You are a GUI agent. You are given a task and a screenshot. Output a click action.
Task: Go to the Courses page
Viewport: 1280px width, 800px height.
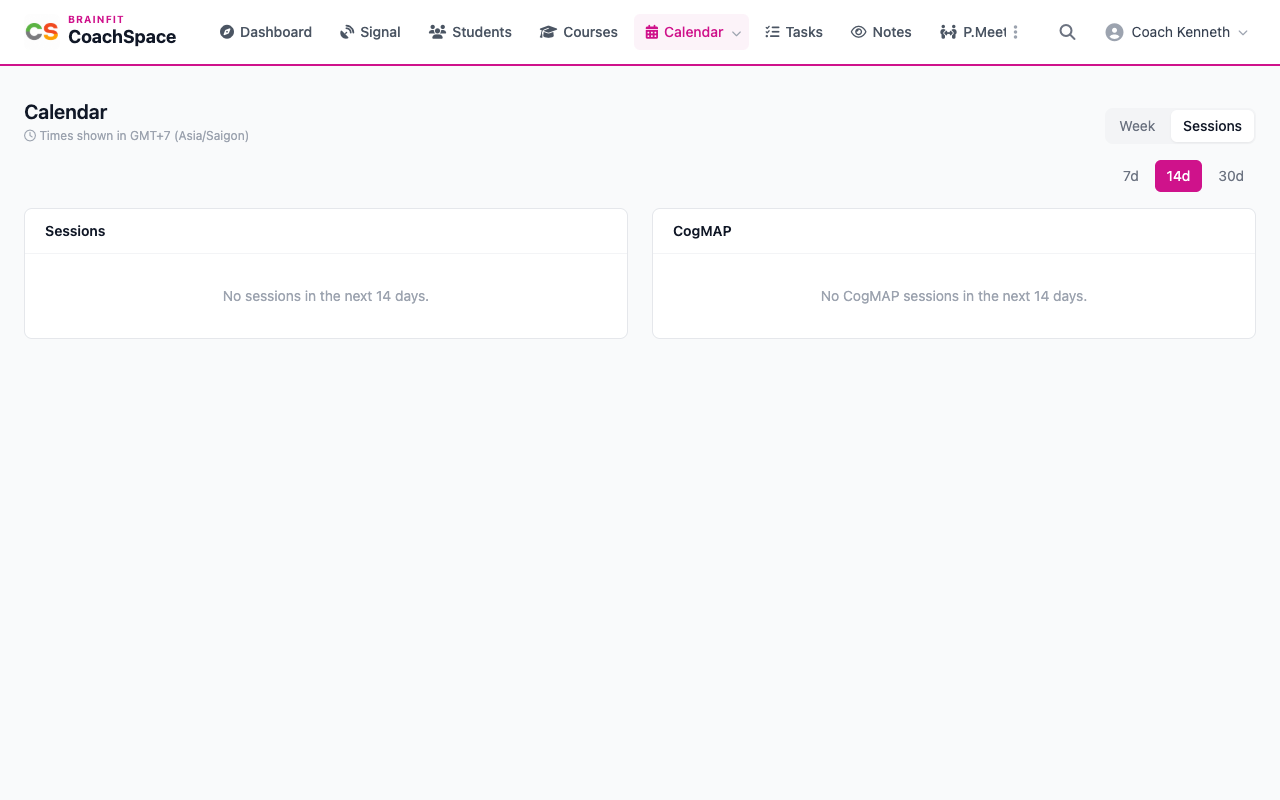point(578,32)
